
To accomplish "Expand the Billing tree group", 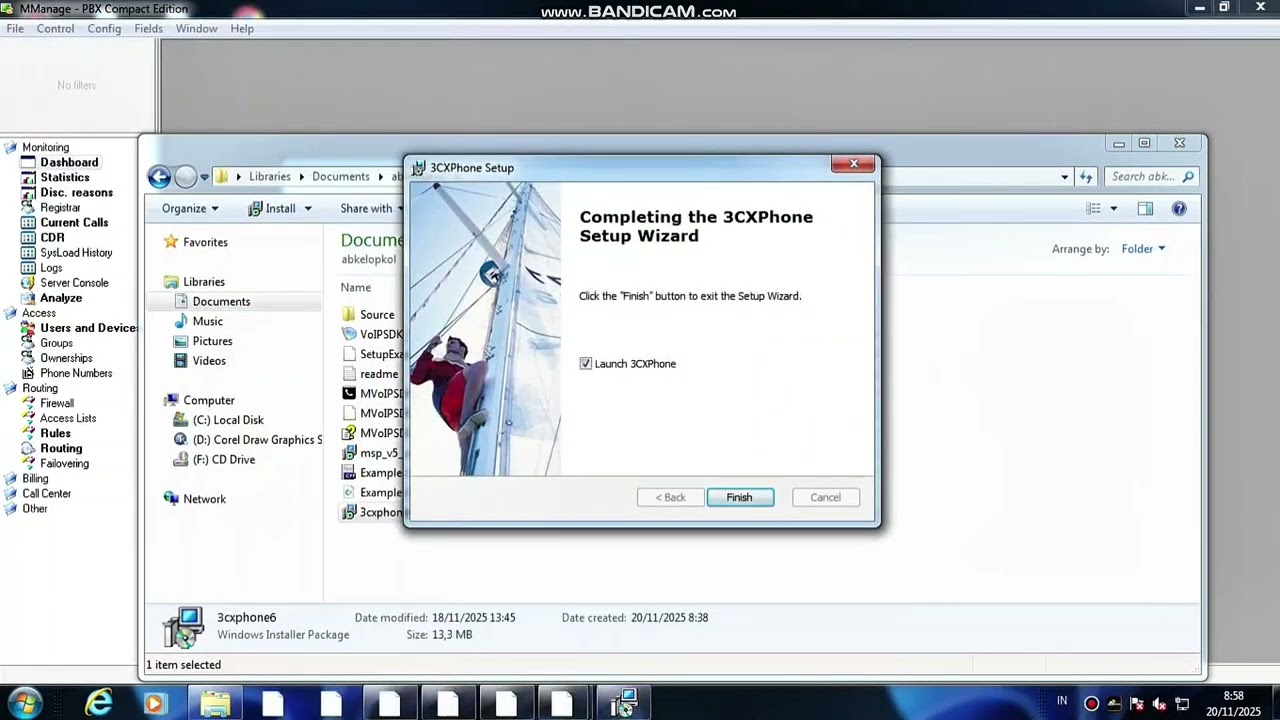I will 11,478.
